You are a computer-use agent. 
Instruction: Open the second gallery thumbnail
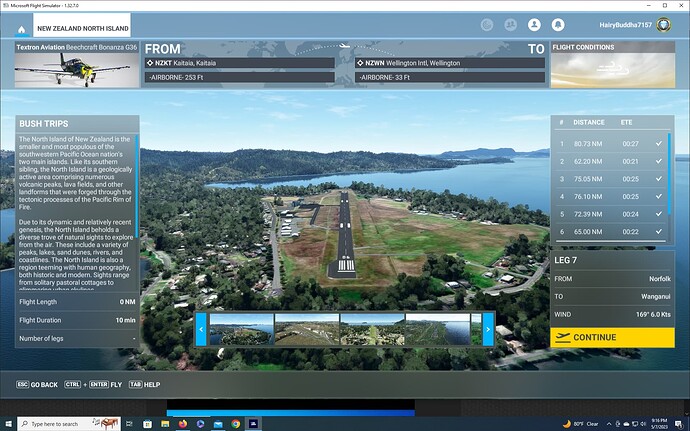[x=307, y=329]
